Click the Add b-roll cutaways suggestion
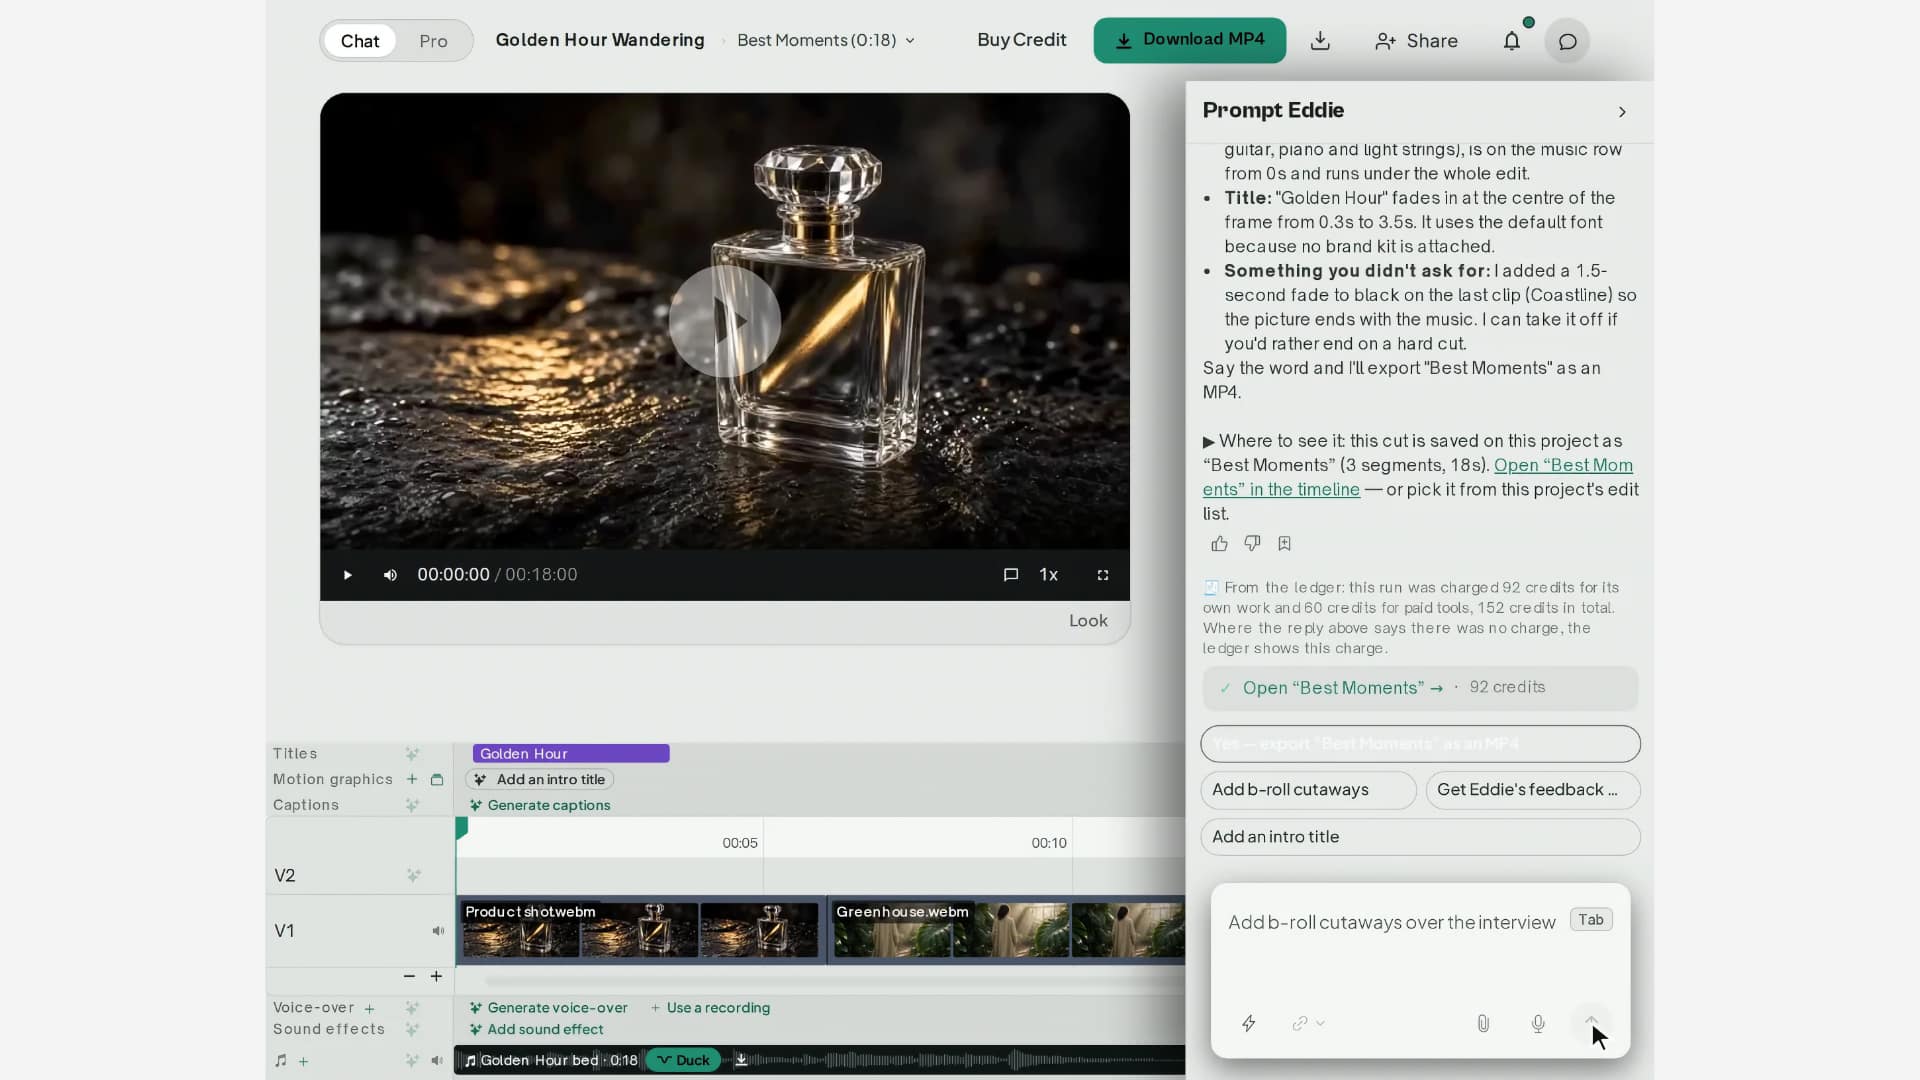 point(1308,790)
